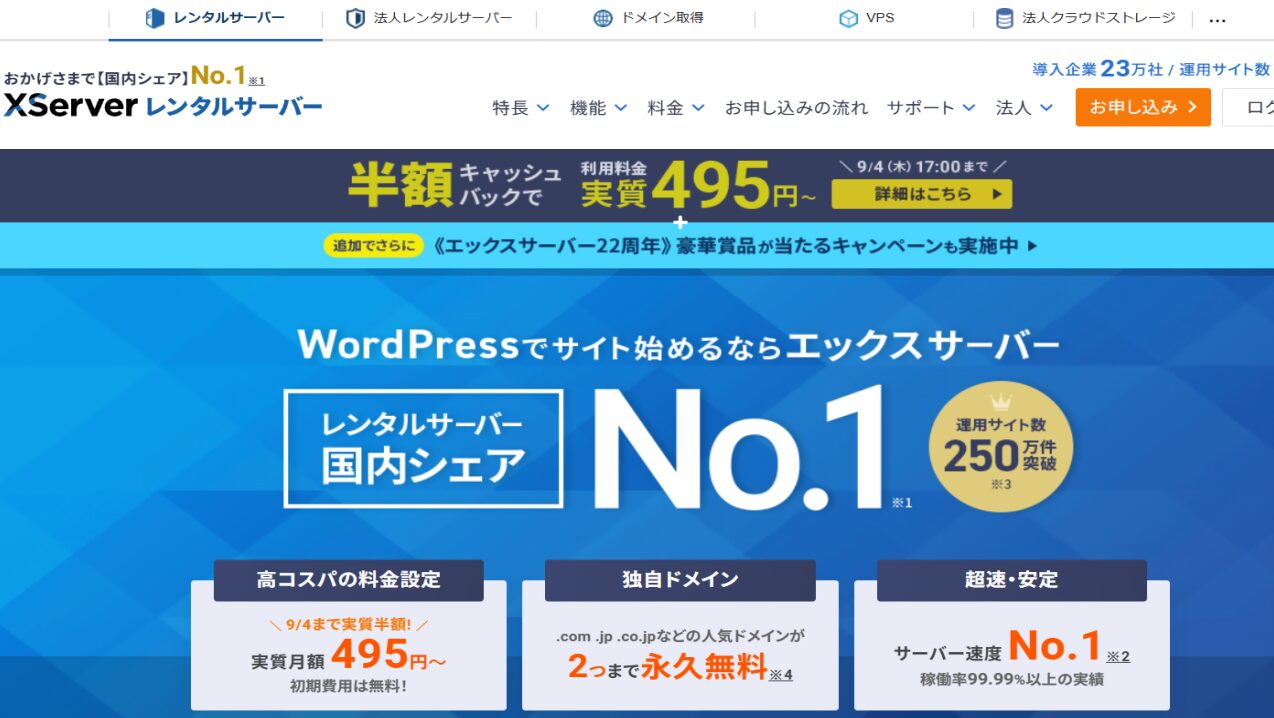
Task: Click the 実質月額 495円 price text
Action: (x=348, y=656)
